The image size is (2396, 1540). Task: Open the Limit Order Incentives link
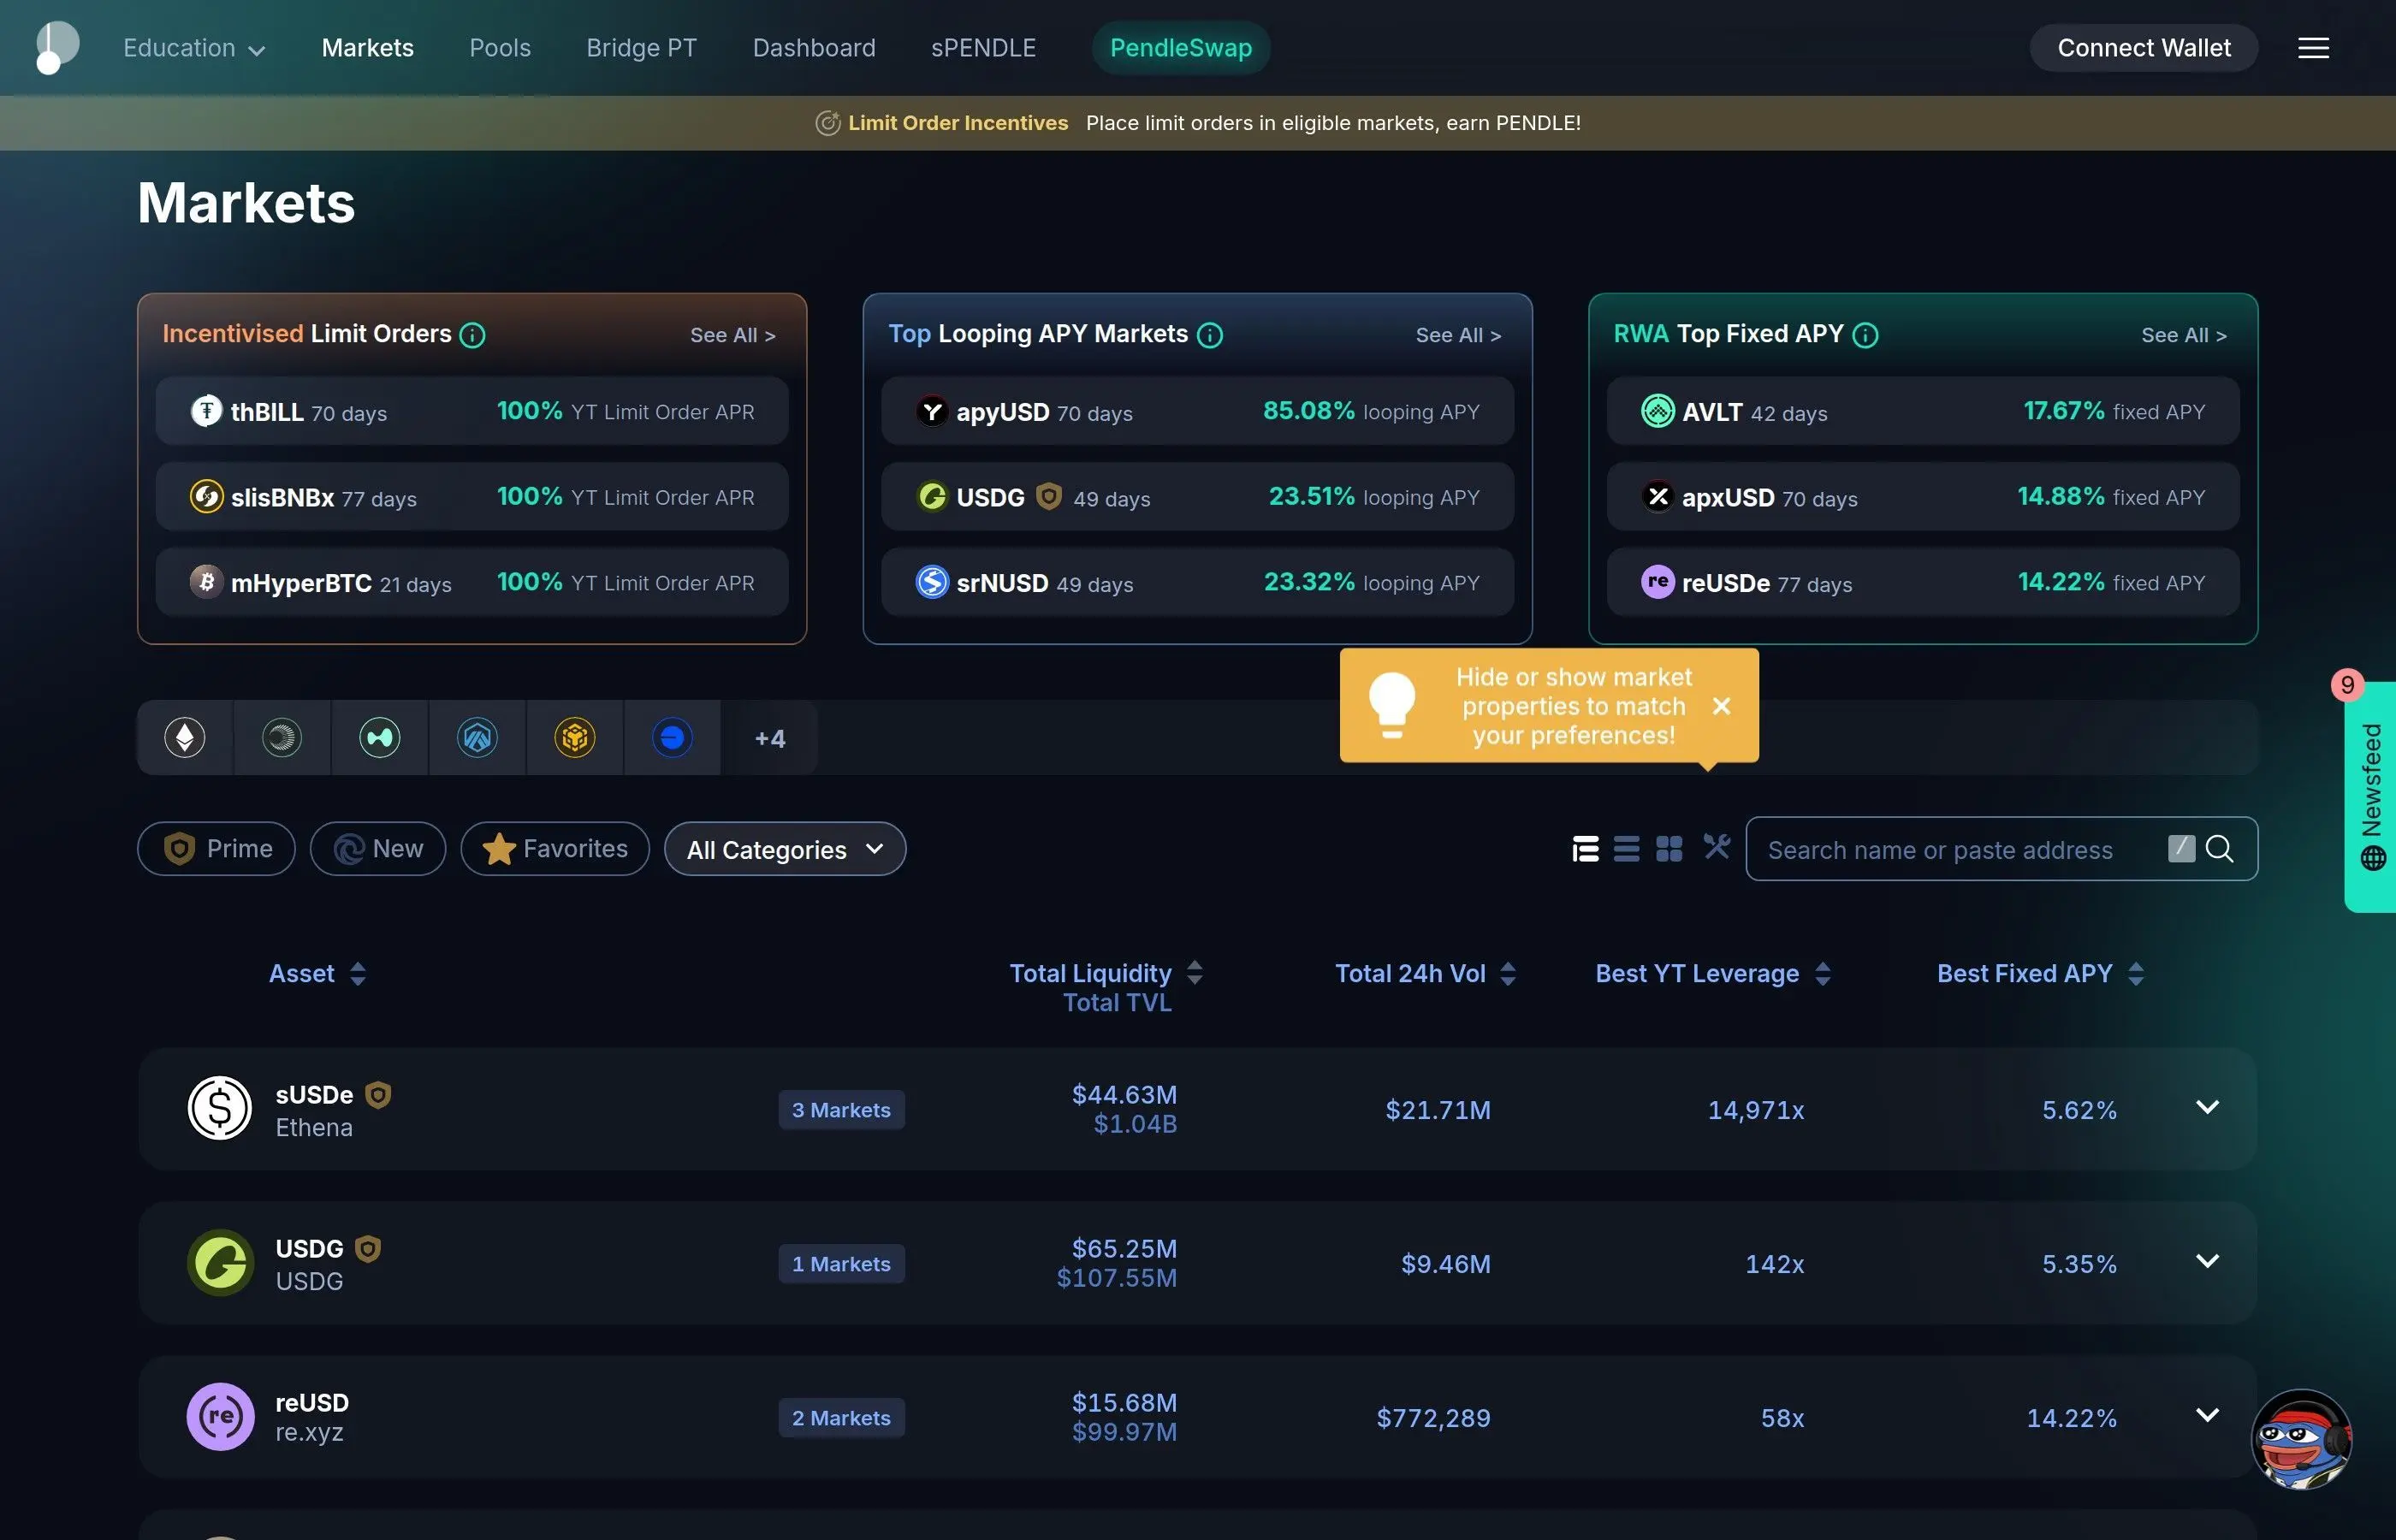click(958, 123)
